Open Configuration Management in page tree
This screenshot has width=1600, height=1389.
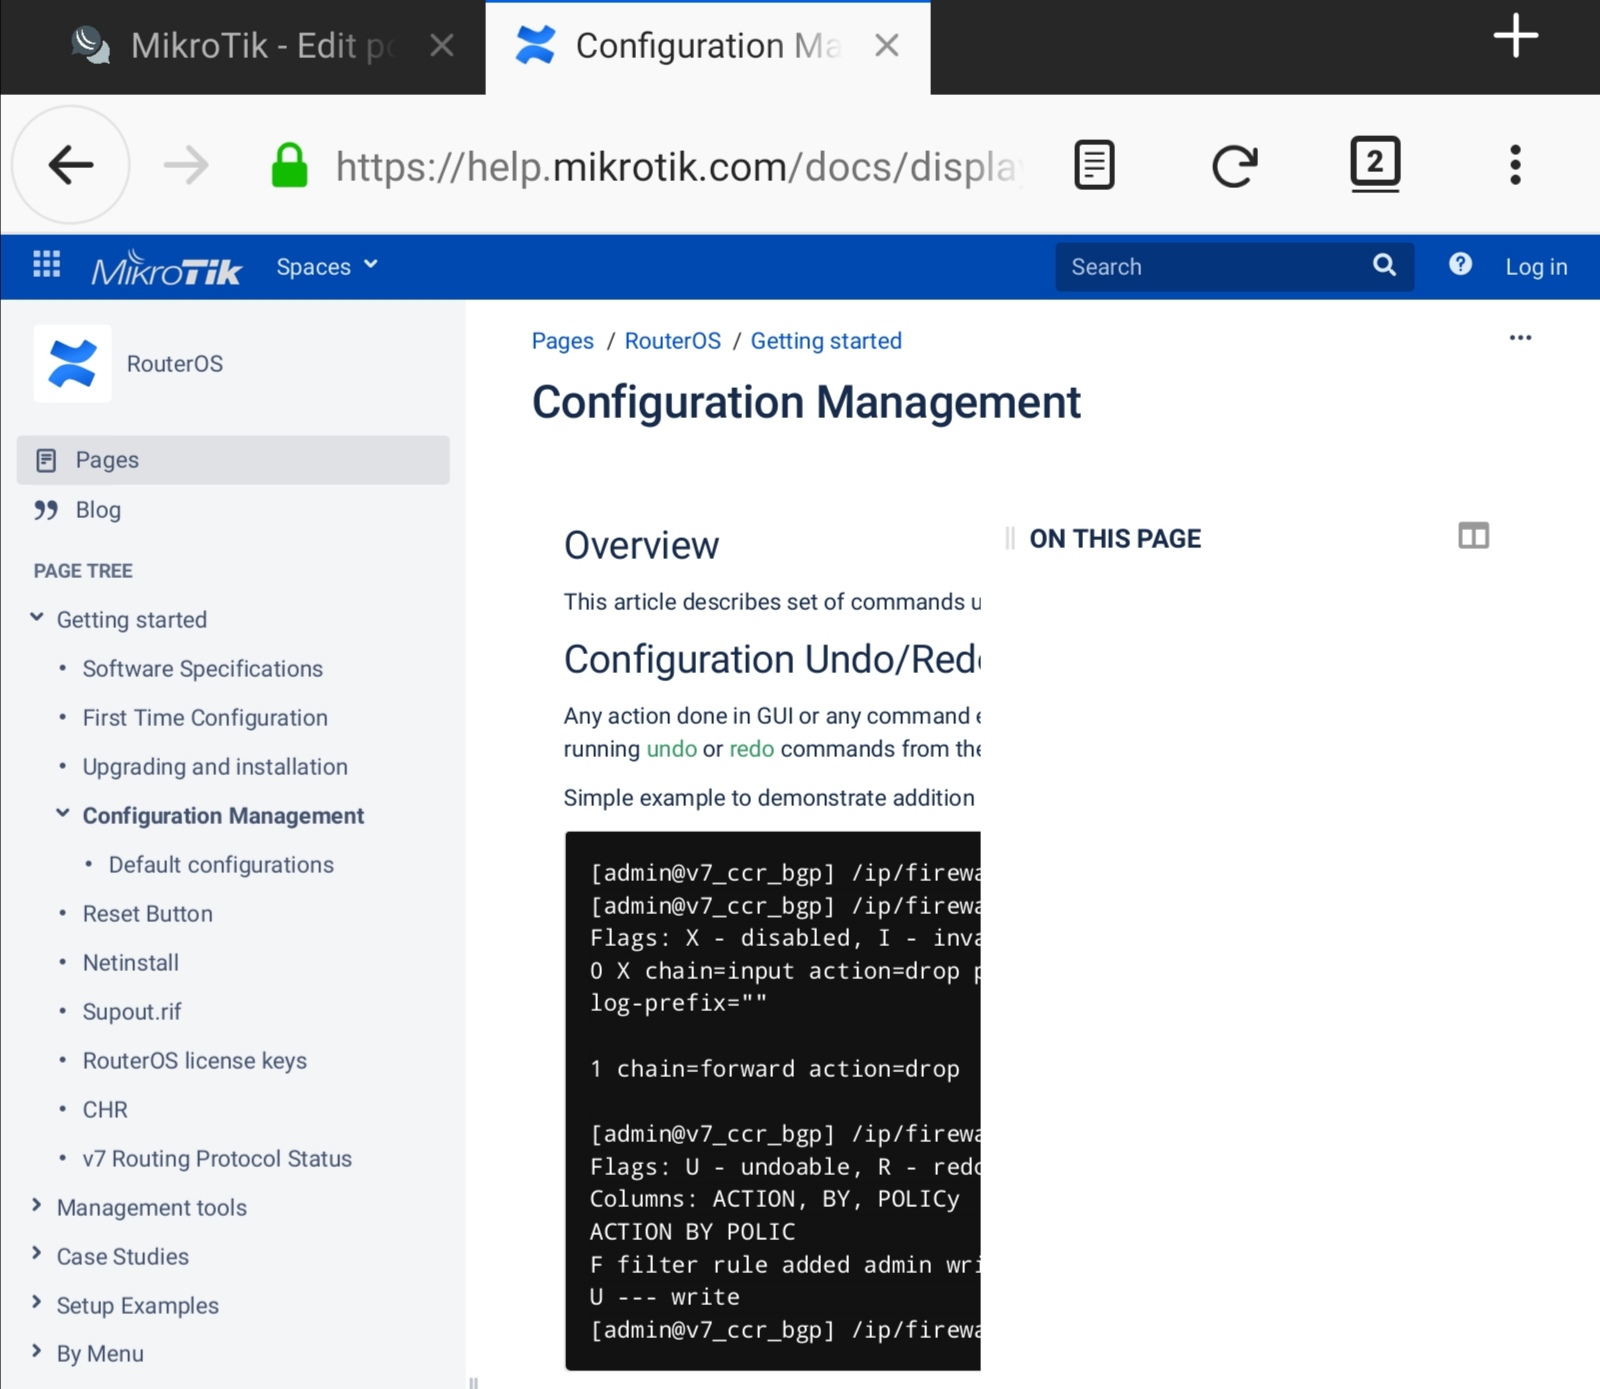click(223, 816)
